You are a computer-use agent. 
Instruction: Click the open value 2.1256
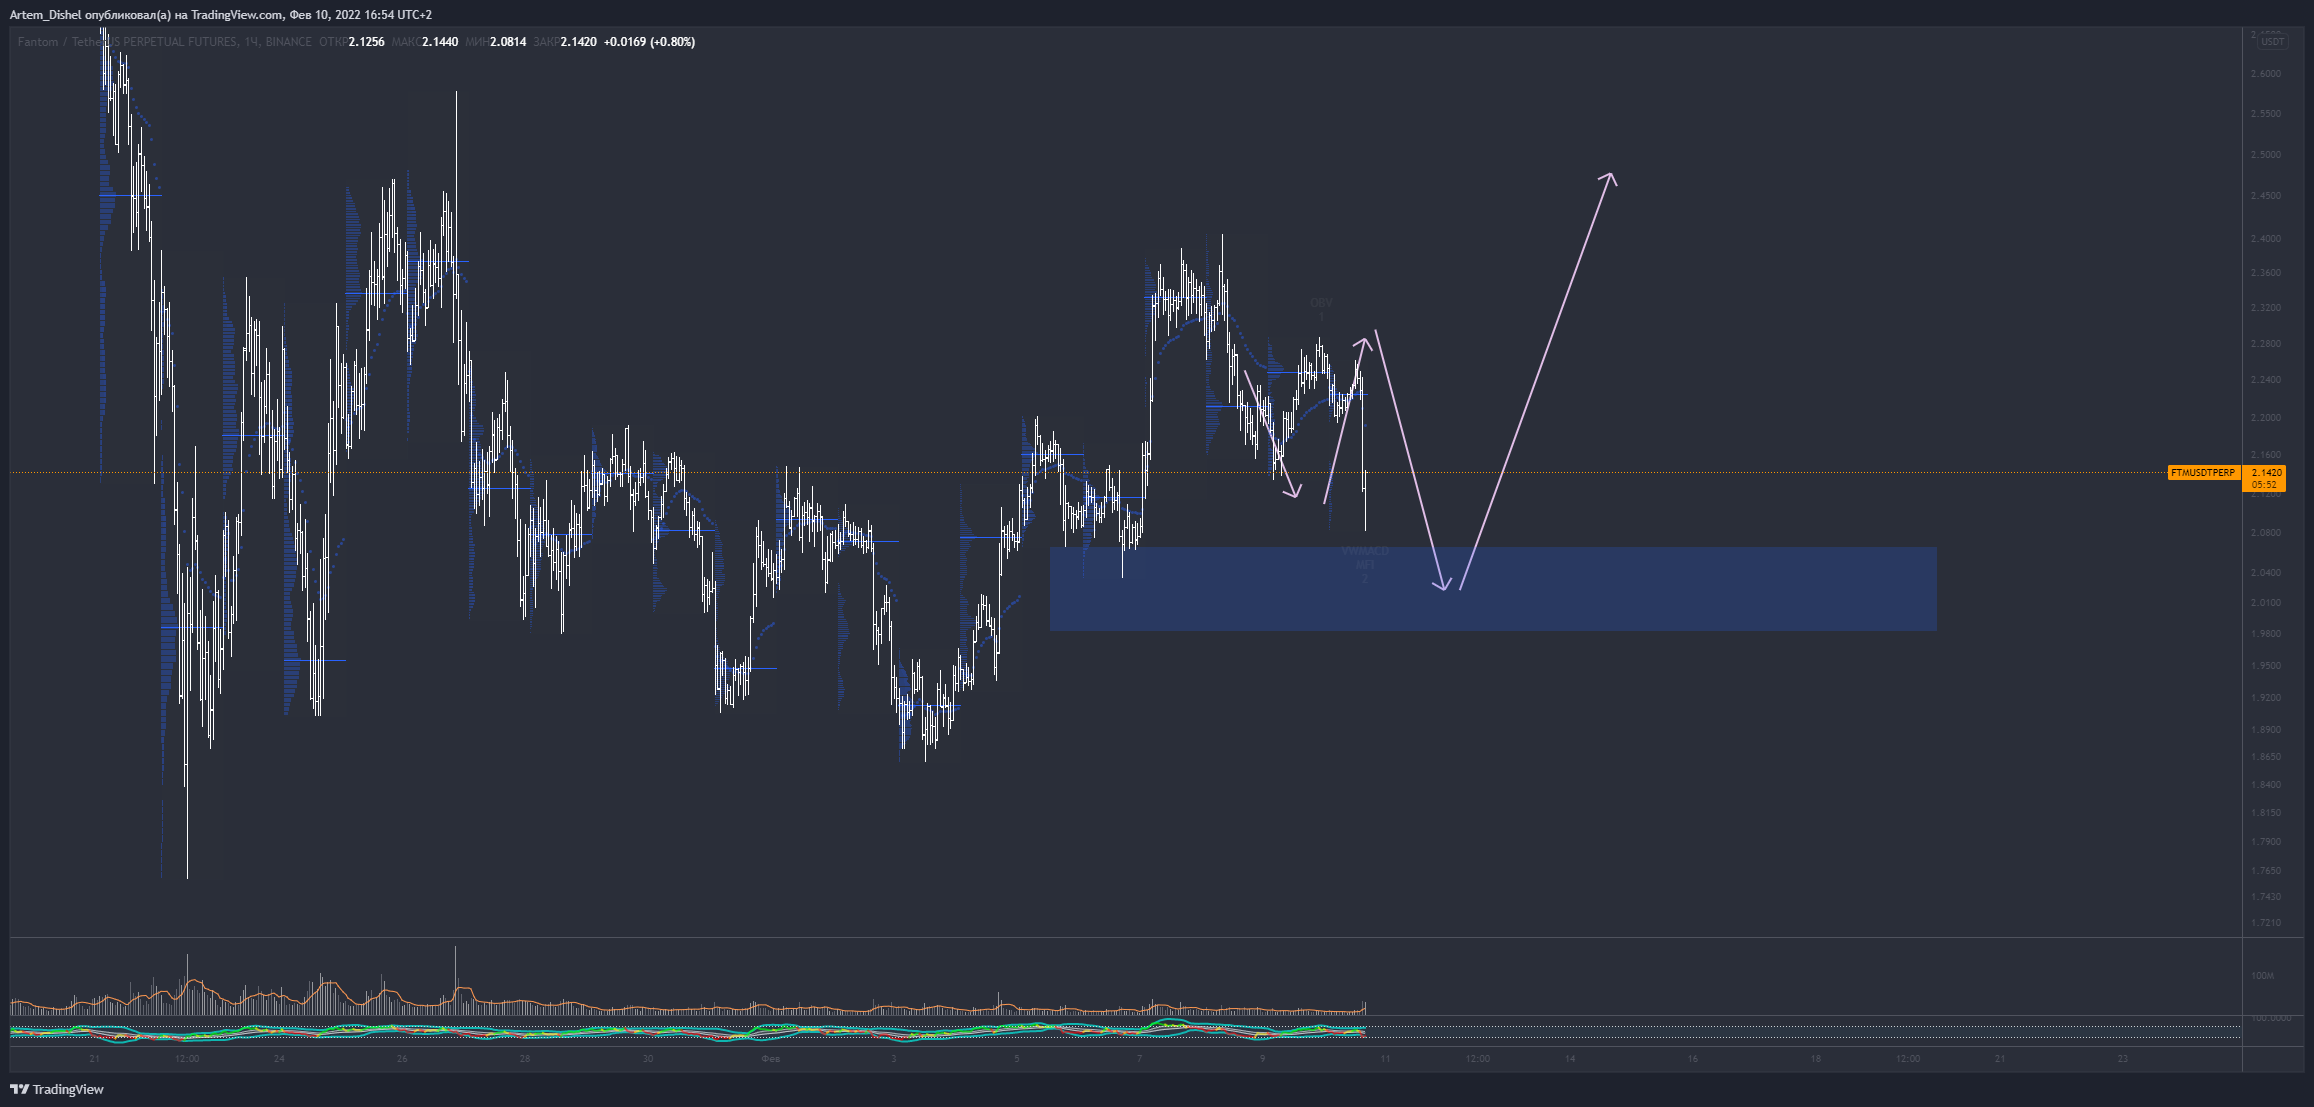pos(367,42)
